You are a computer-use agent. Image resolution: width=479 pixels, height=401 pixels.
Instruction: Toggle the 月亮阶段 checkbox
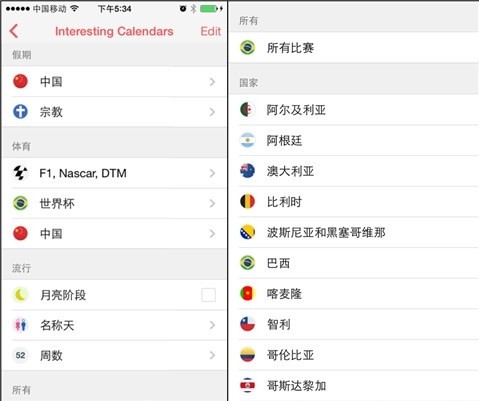tap(208, 295)
